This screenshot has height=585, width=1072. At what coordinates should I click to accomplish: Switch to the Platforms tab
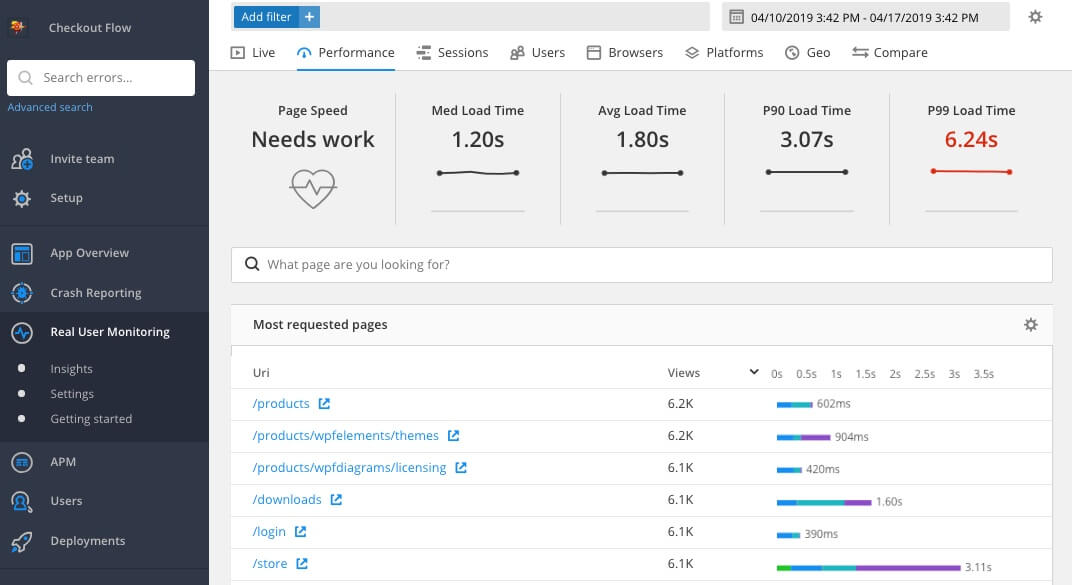pyautogui.click(x=724, y=53)
